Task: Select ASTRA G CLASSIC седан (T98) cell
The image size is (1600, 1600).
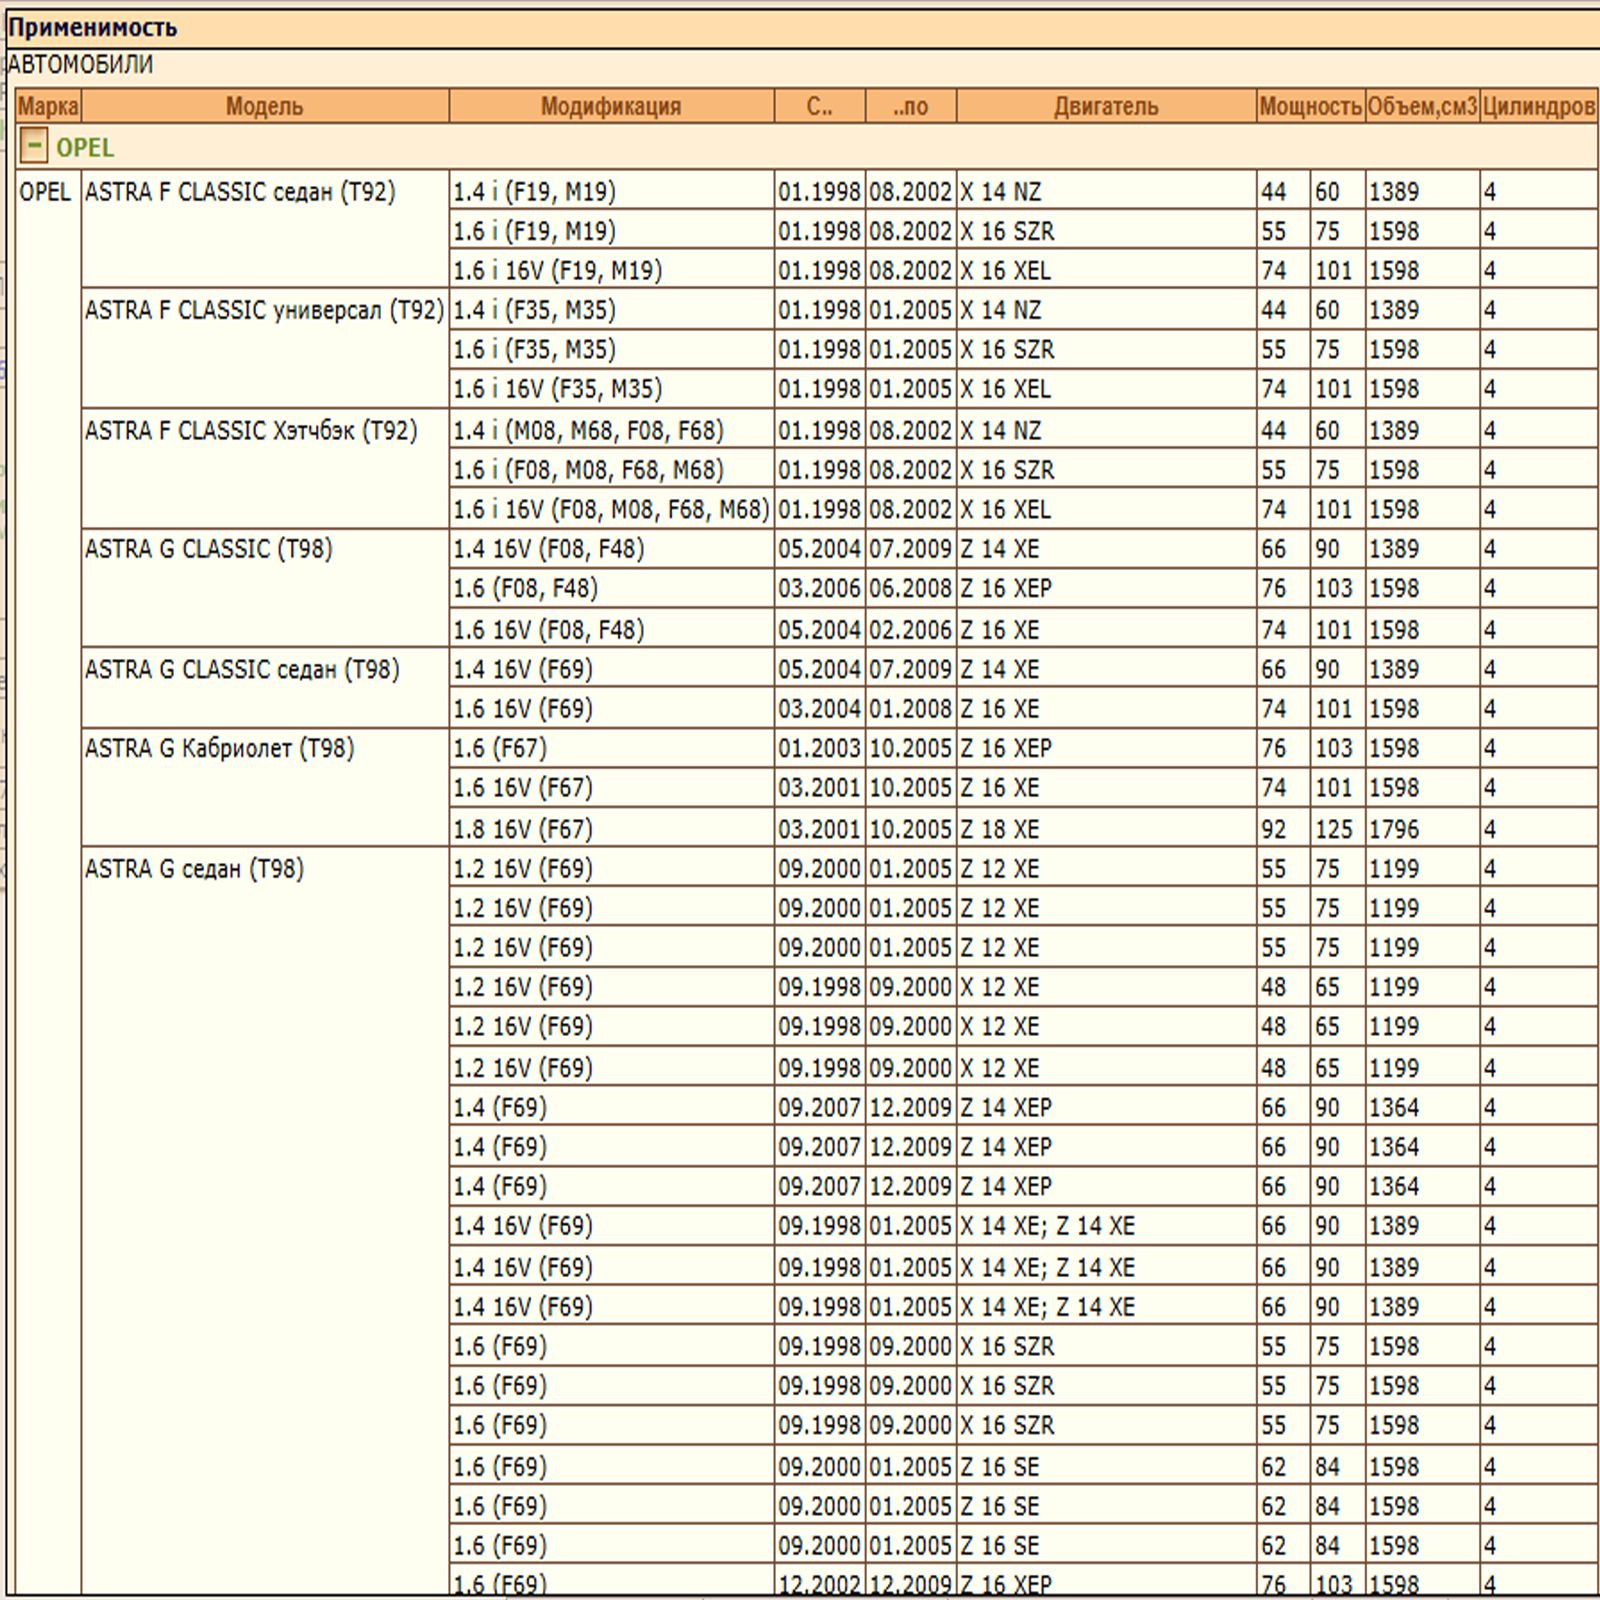Action: 265,688
